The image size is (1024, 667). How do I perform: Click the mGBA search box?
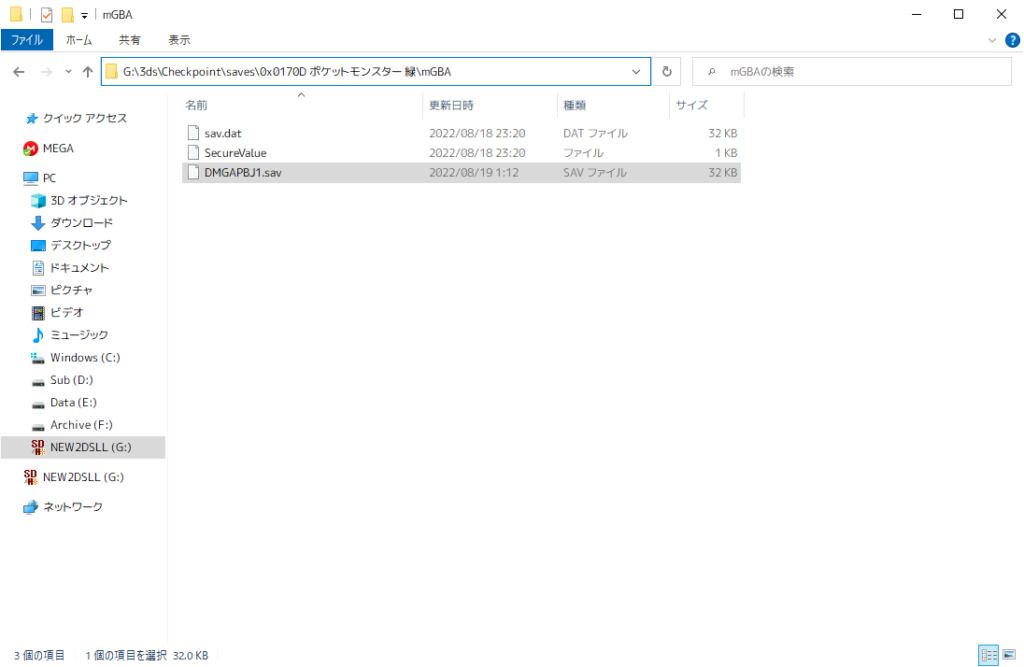(x=852, y=72)
